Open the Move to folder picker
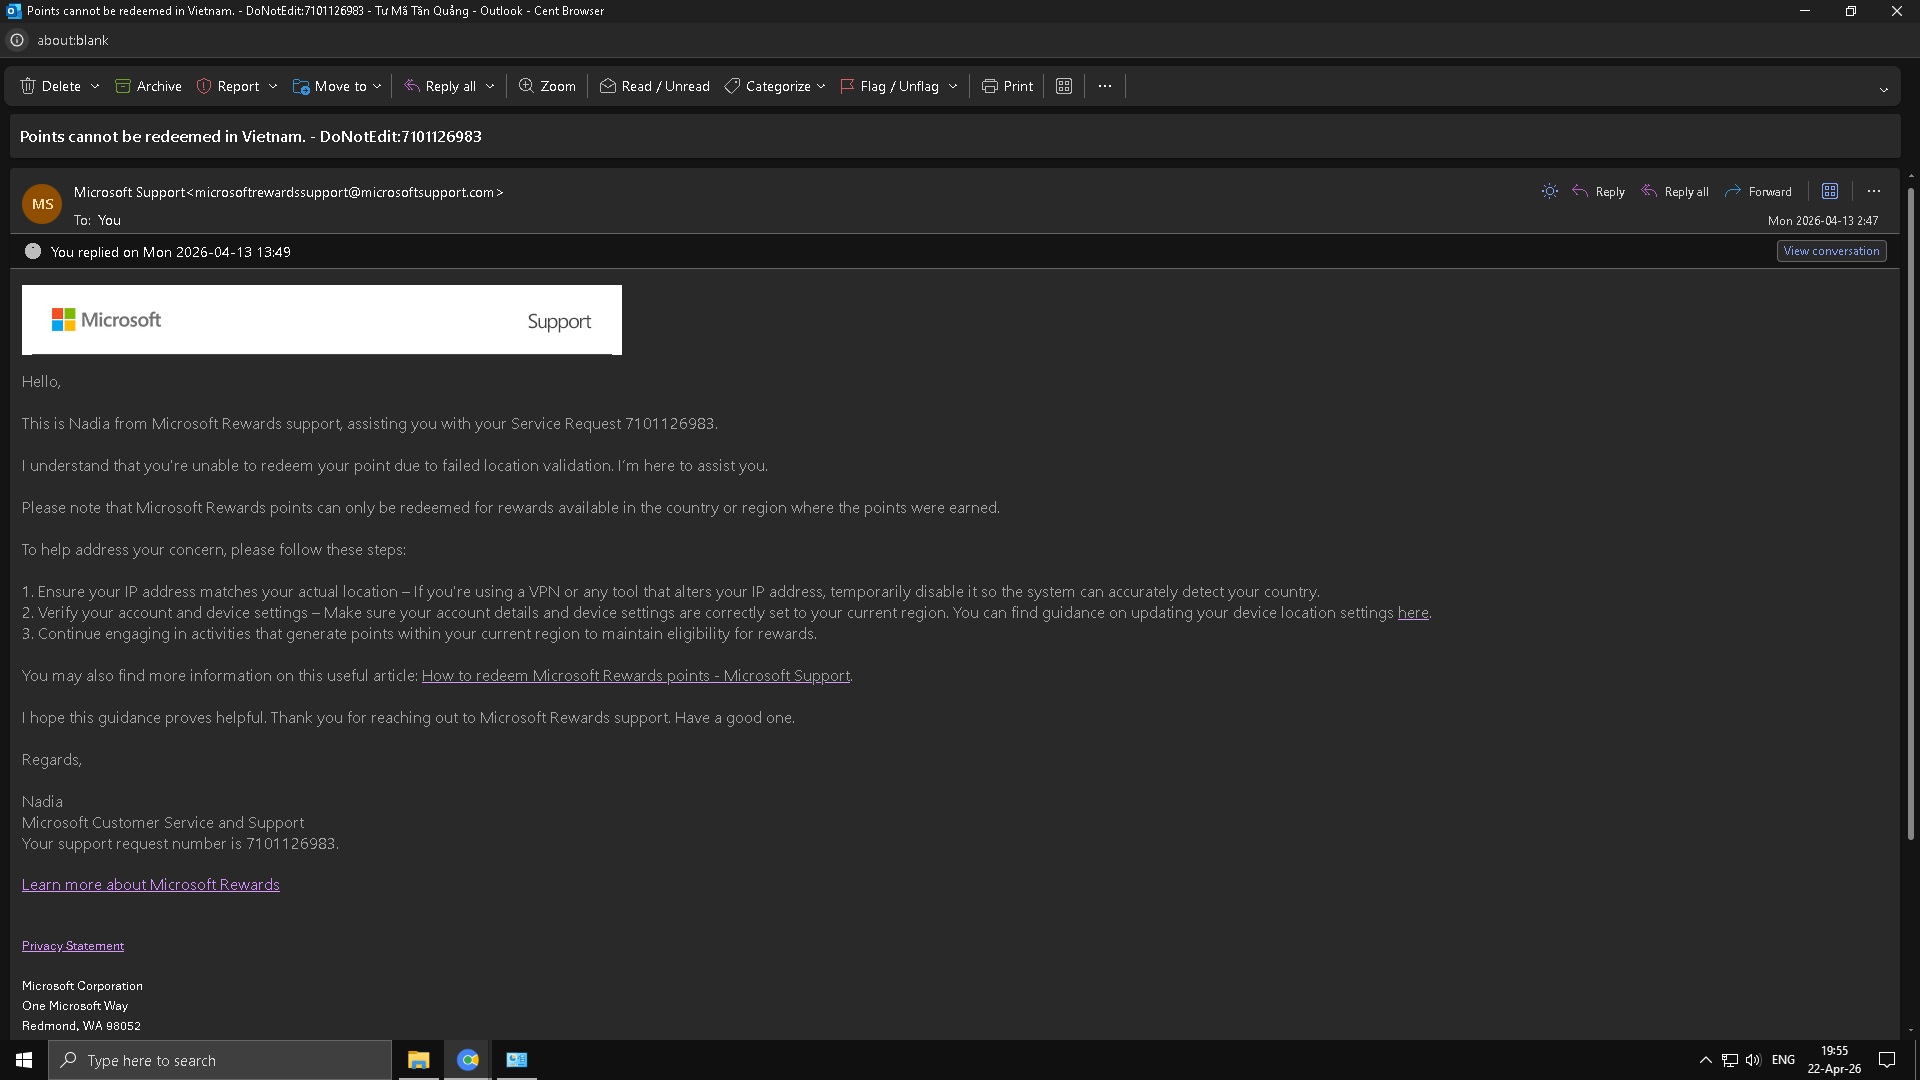 click(330, 86)
